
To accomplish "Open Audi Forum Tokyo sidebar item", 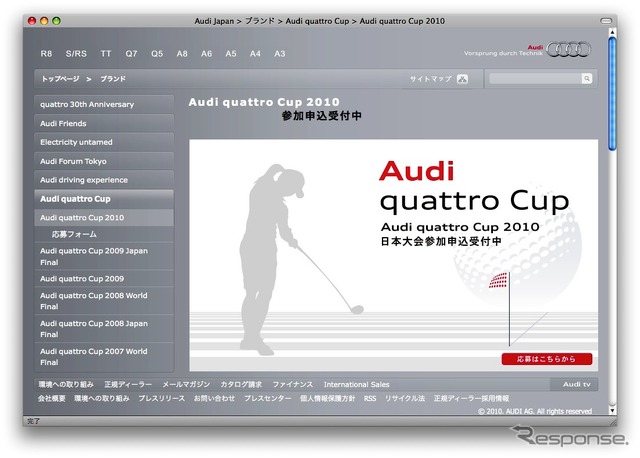I will pyautogui.click(x=104, y=161).
